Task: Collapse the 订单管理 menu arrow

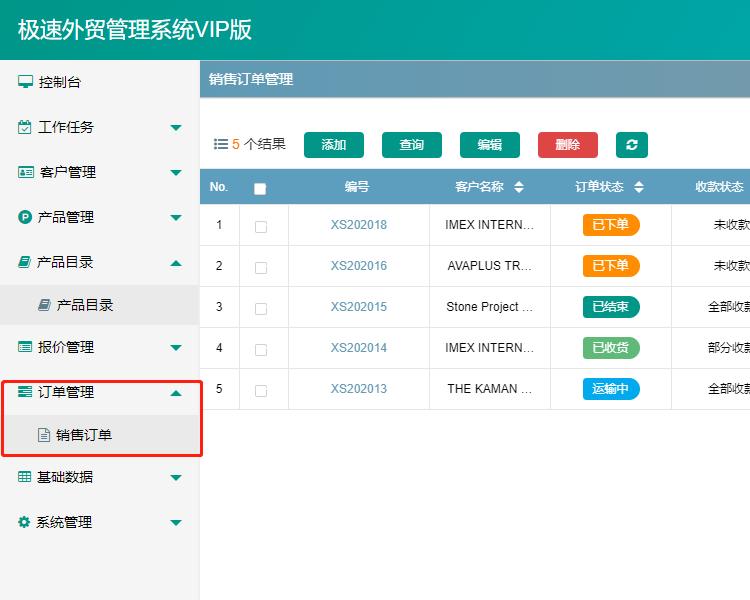Action: (176, 393)
